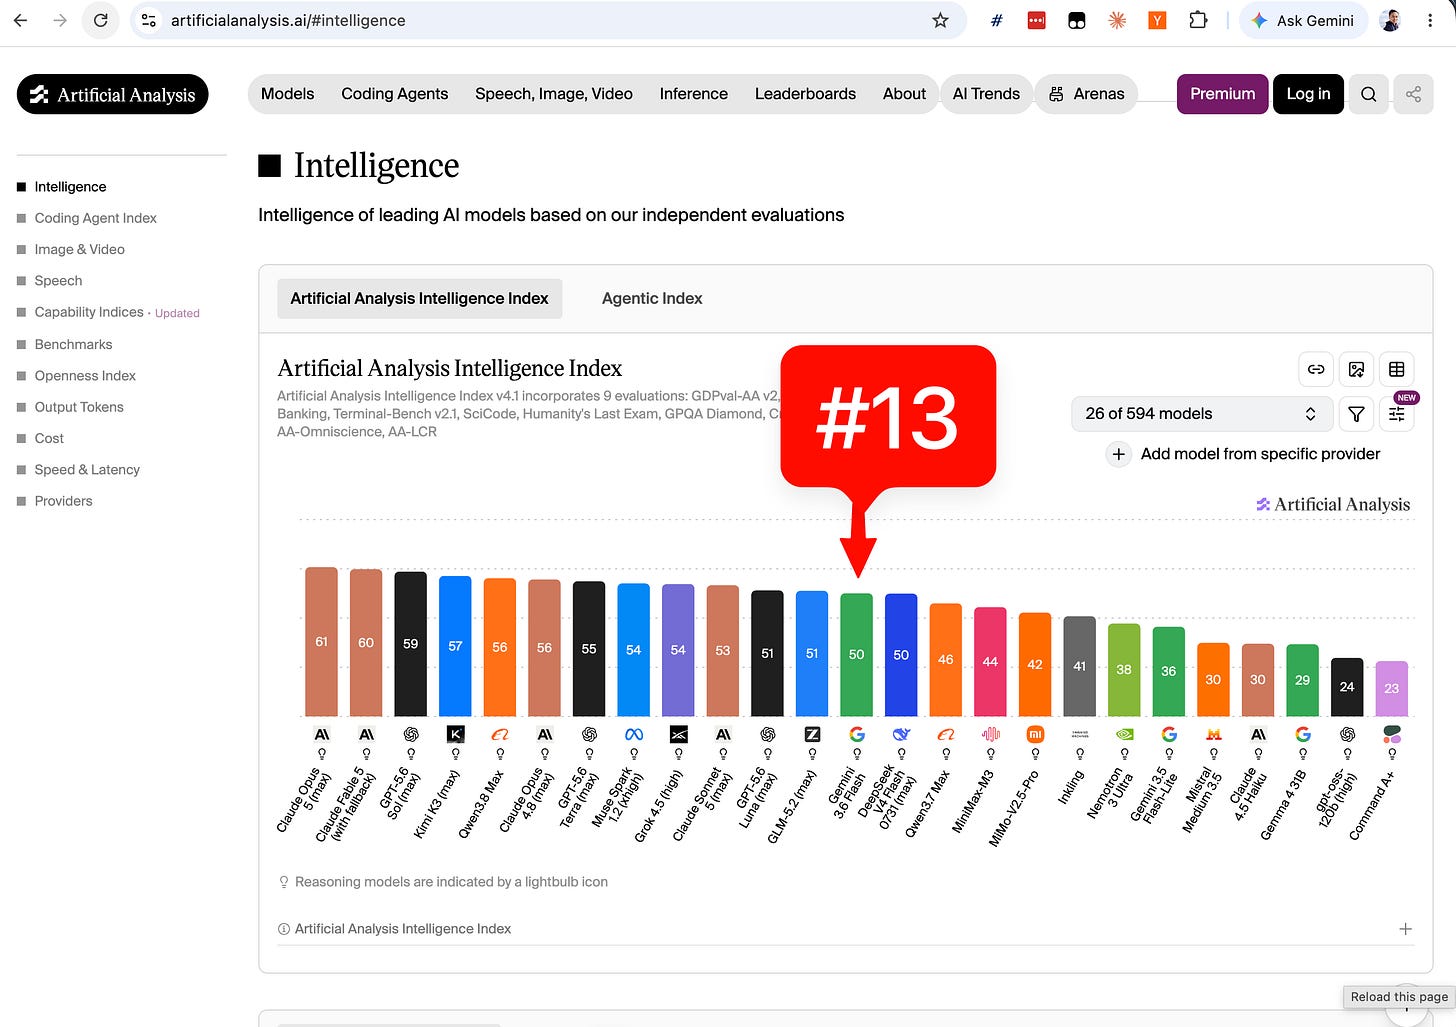
Task: Open the '26 of 594 models' dropdown
Action: click(x=1201, y=414)
